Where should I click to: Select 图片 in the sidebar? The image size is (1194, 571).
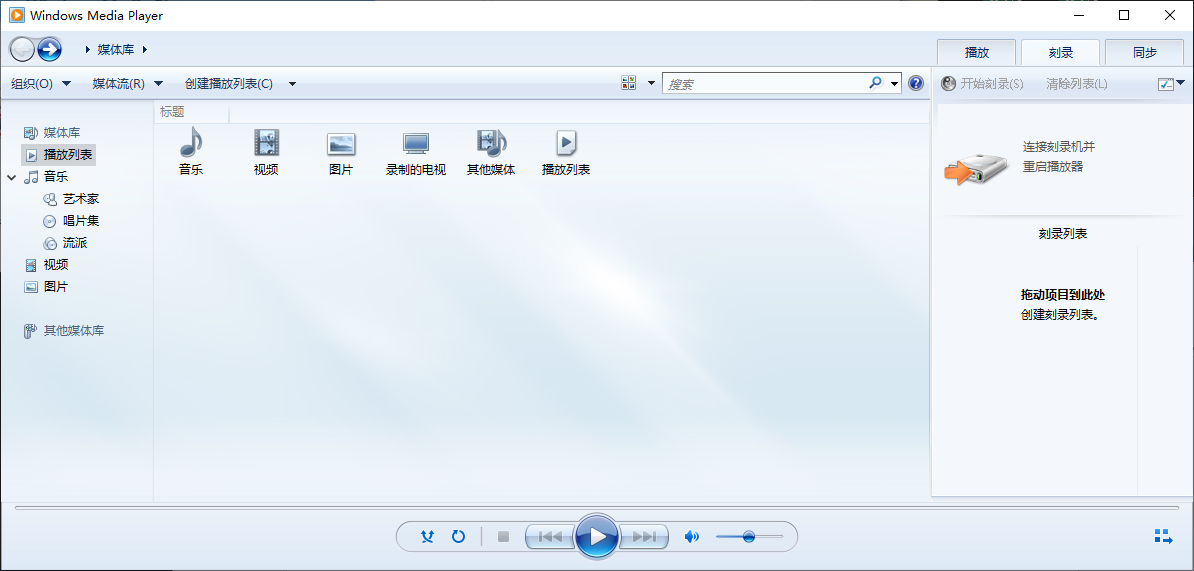pos(56,287)
